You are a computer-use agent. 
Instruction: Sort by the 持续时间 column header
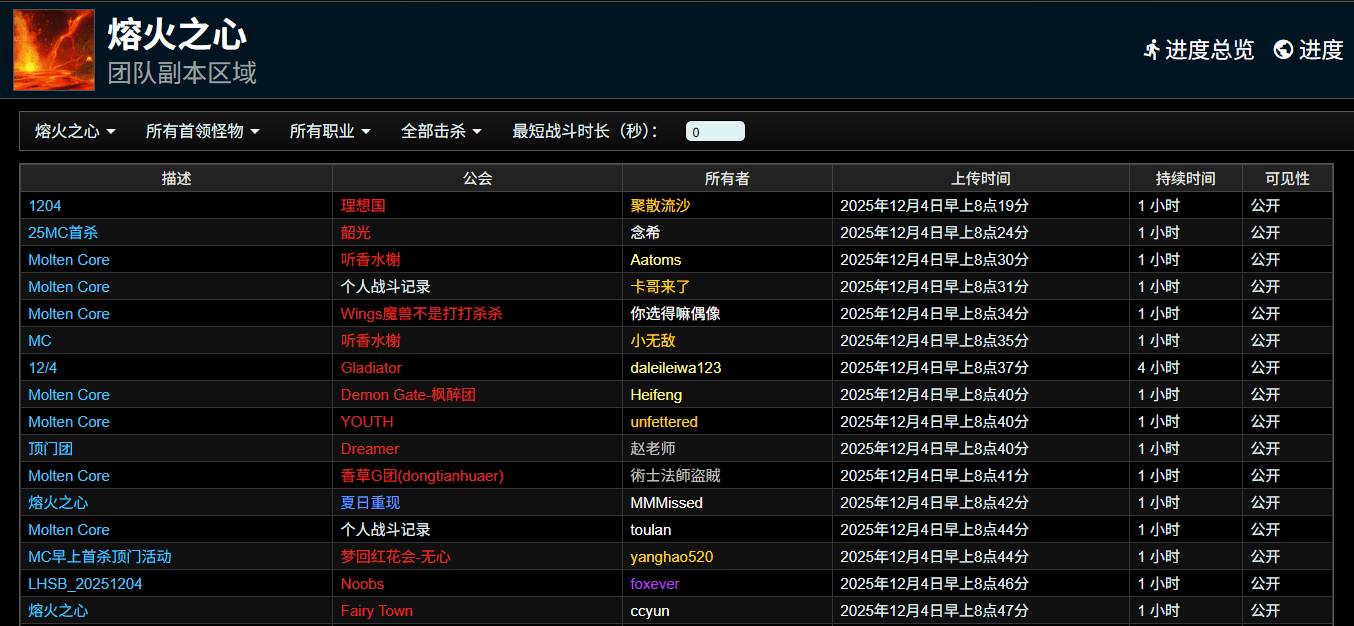click(1185, 178)
